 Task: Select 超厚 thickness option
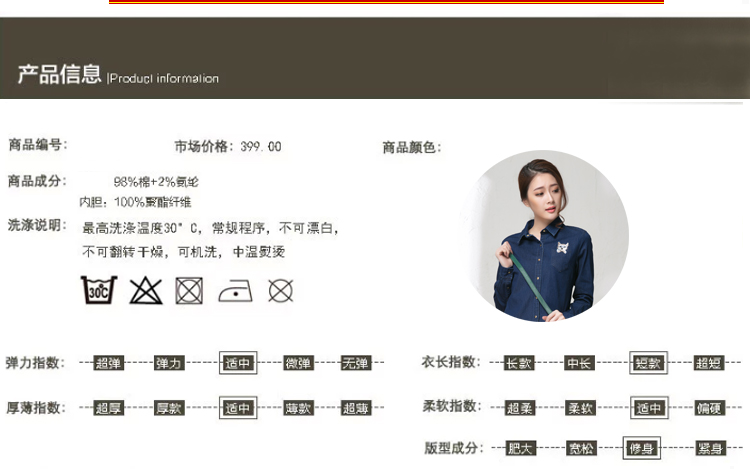[x=109, y=408]
